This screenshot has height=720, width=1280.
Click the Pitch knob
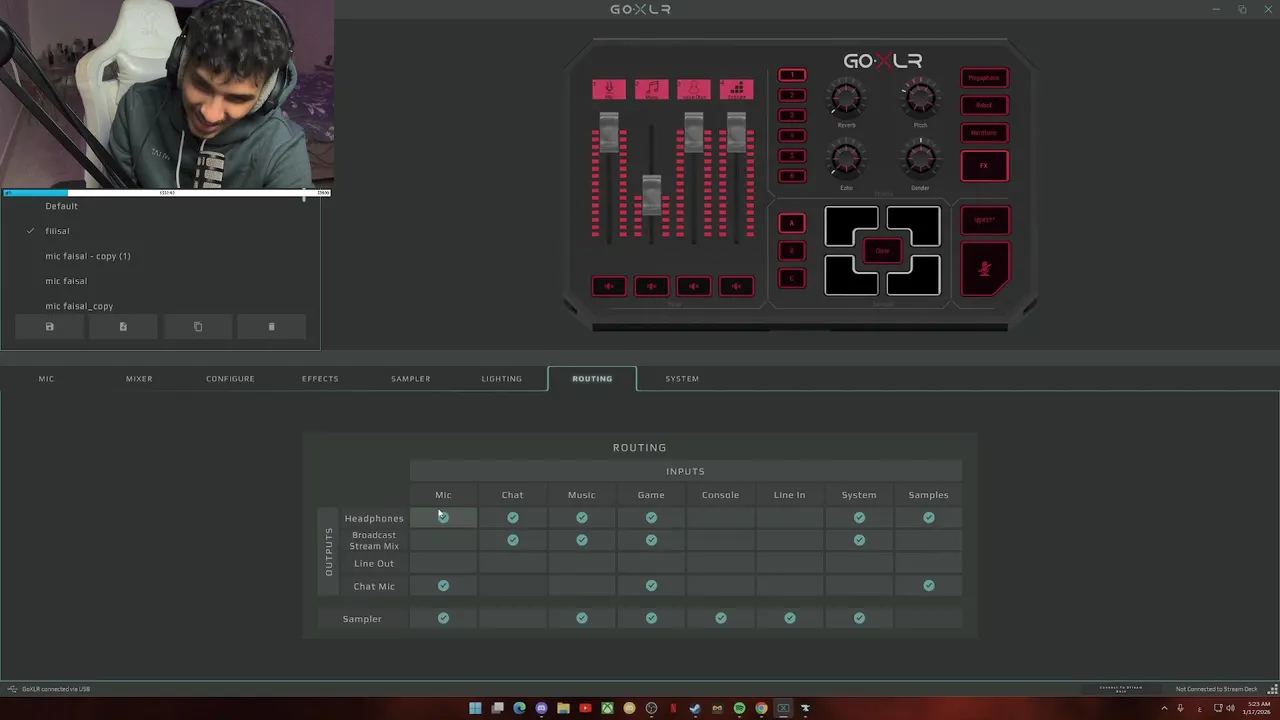(920, 98)
